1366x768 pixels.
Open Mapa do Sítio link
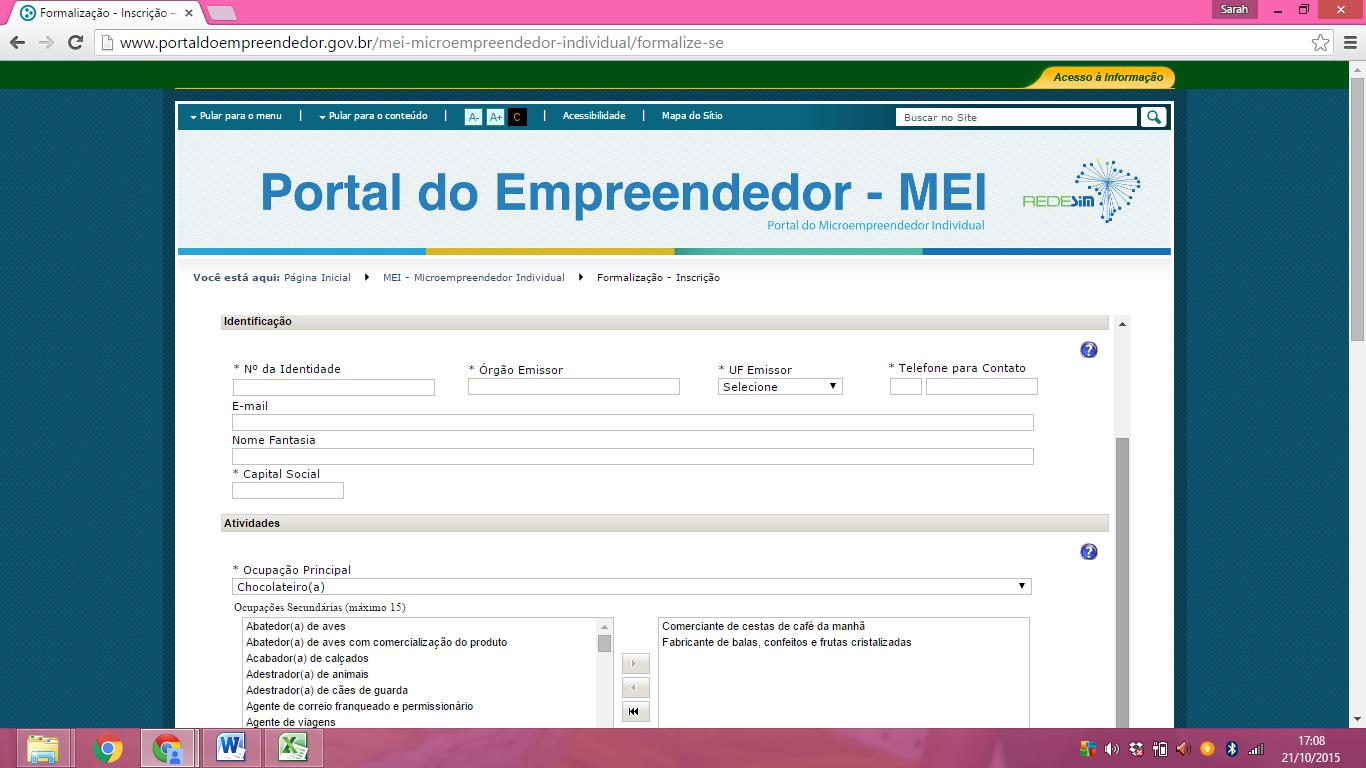692,116
